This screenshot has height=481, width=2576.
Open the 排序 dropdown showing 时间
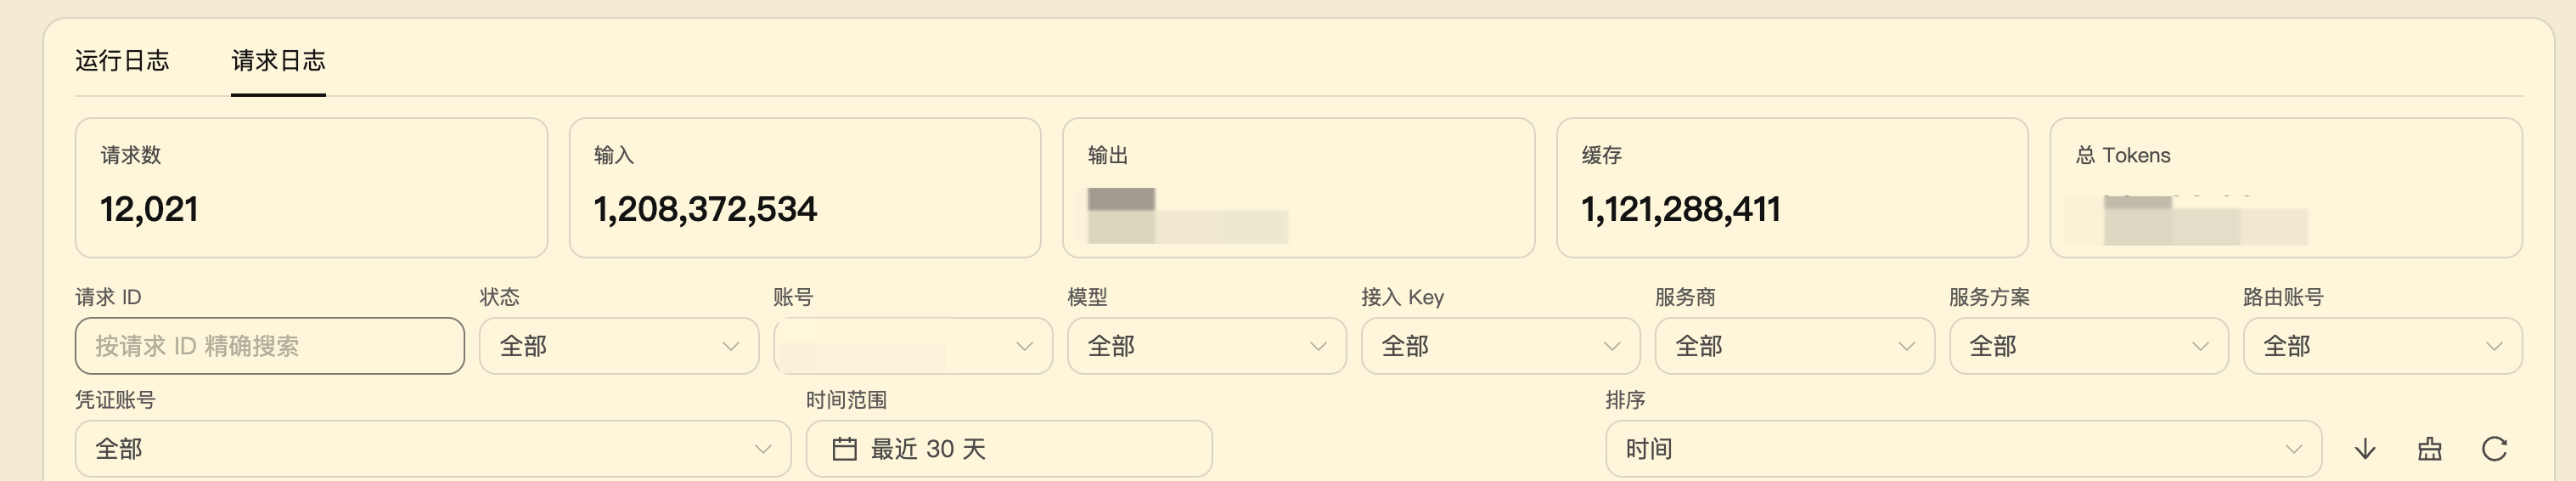pyautogui.click(x=1963, y=449)
